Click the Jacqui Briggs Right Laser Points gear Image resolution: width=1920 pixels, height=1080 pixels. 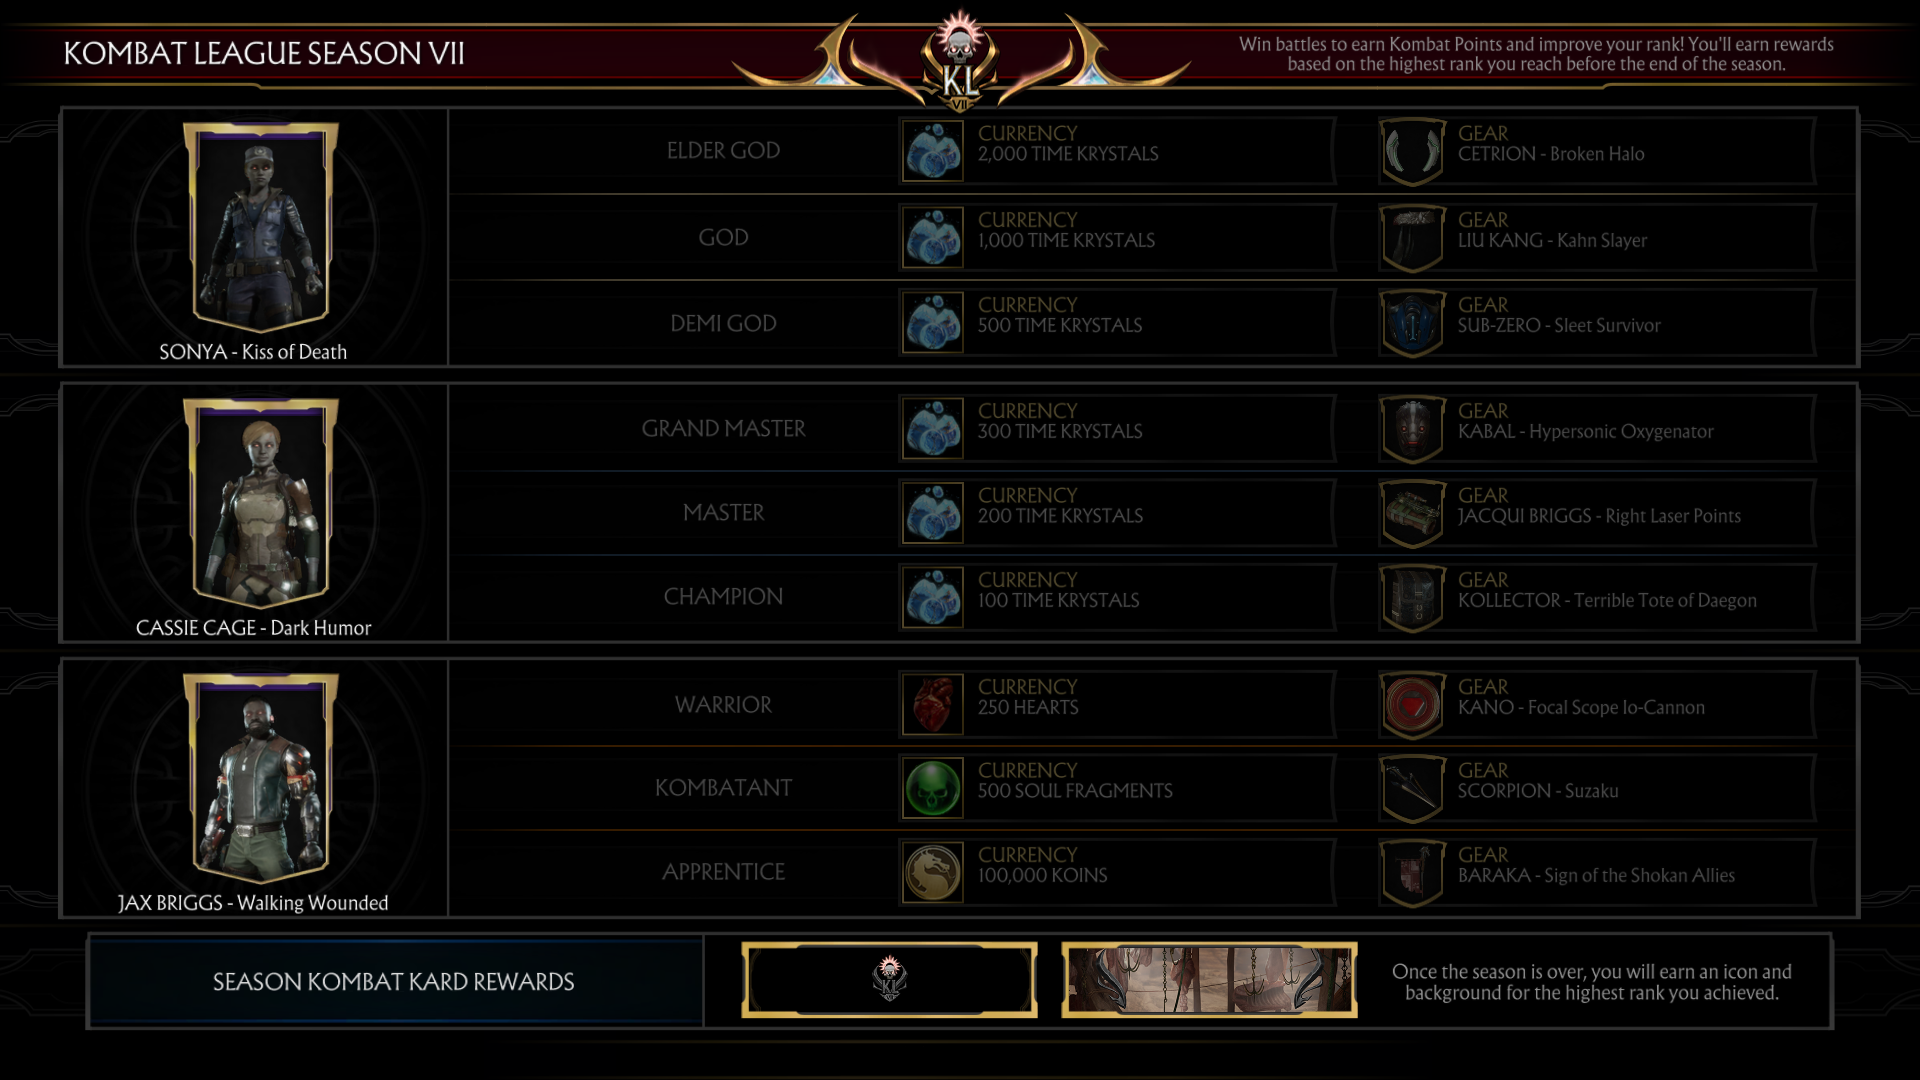click(x=1597, y=514)
